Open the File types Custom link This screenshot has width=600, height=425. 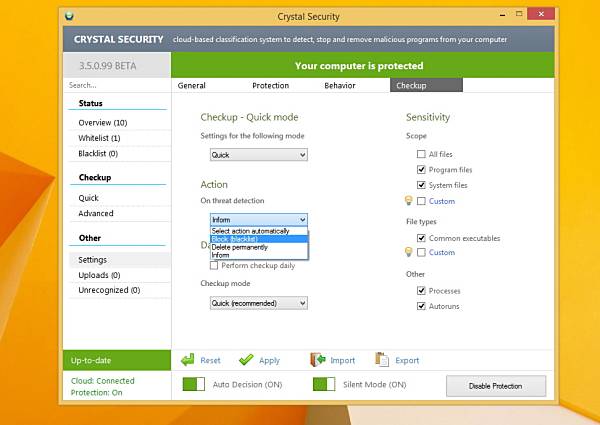tap(442, 252)
